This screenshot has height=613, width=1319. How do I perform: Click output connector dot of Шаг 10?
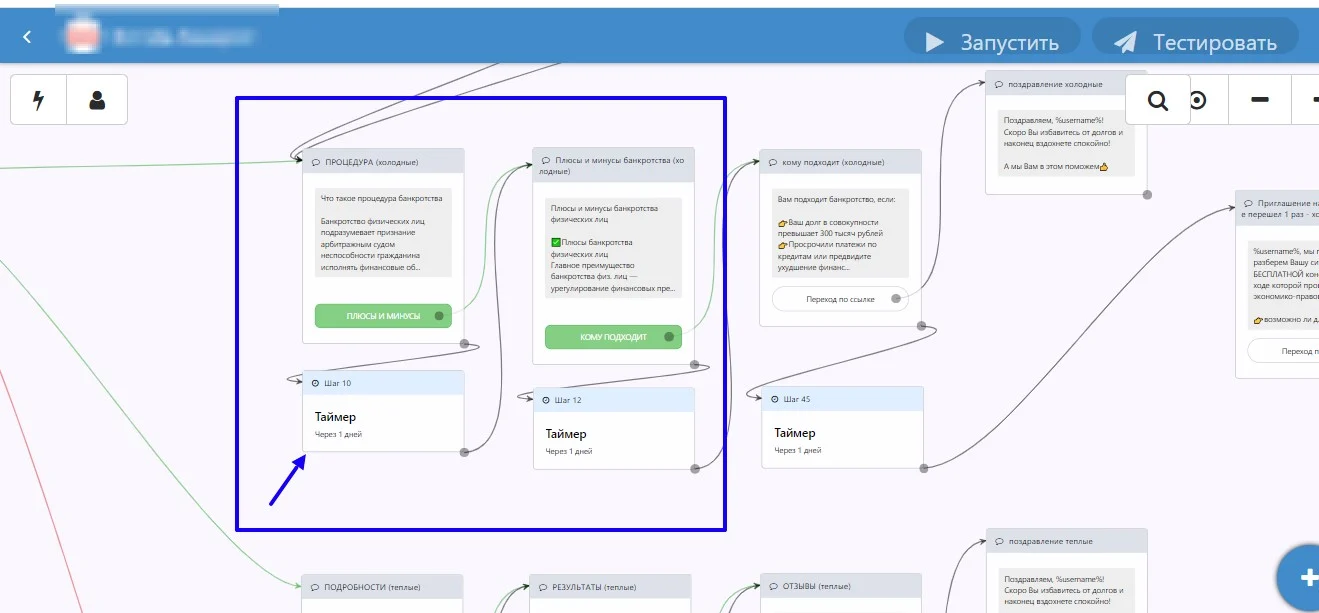point(464,452)
